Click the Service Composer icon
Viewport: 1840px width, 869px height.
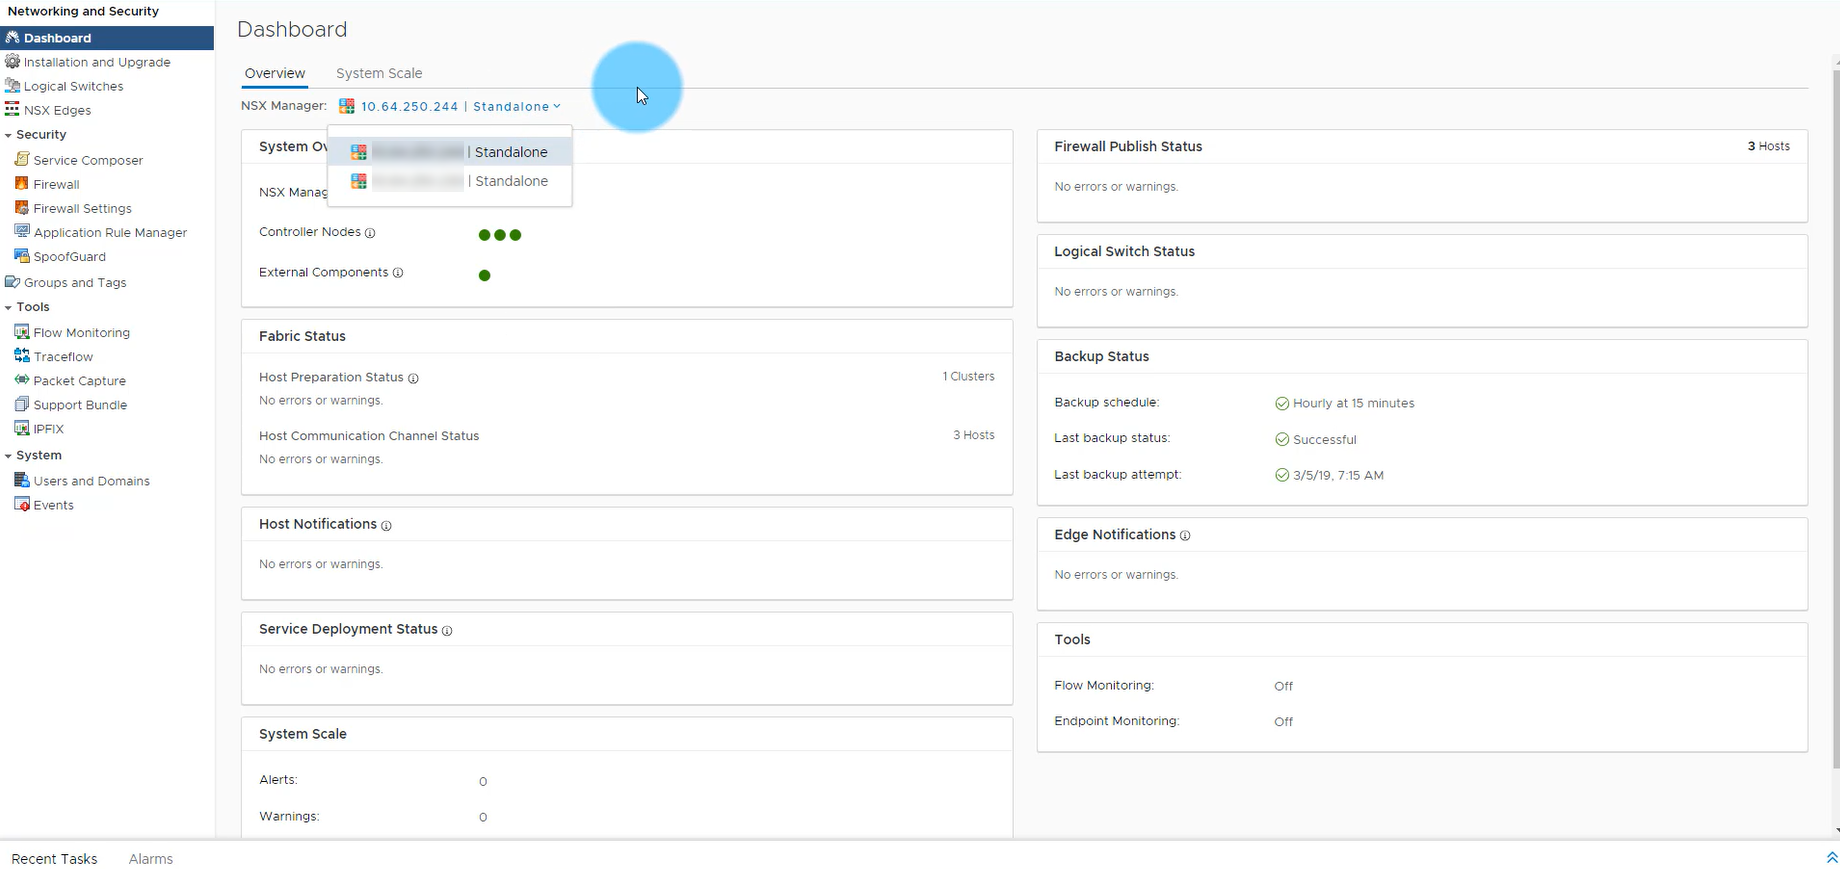(x=21, y=160)
